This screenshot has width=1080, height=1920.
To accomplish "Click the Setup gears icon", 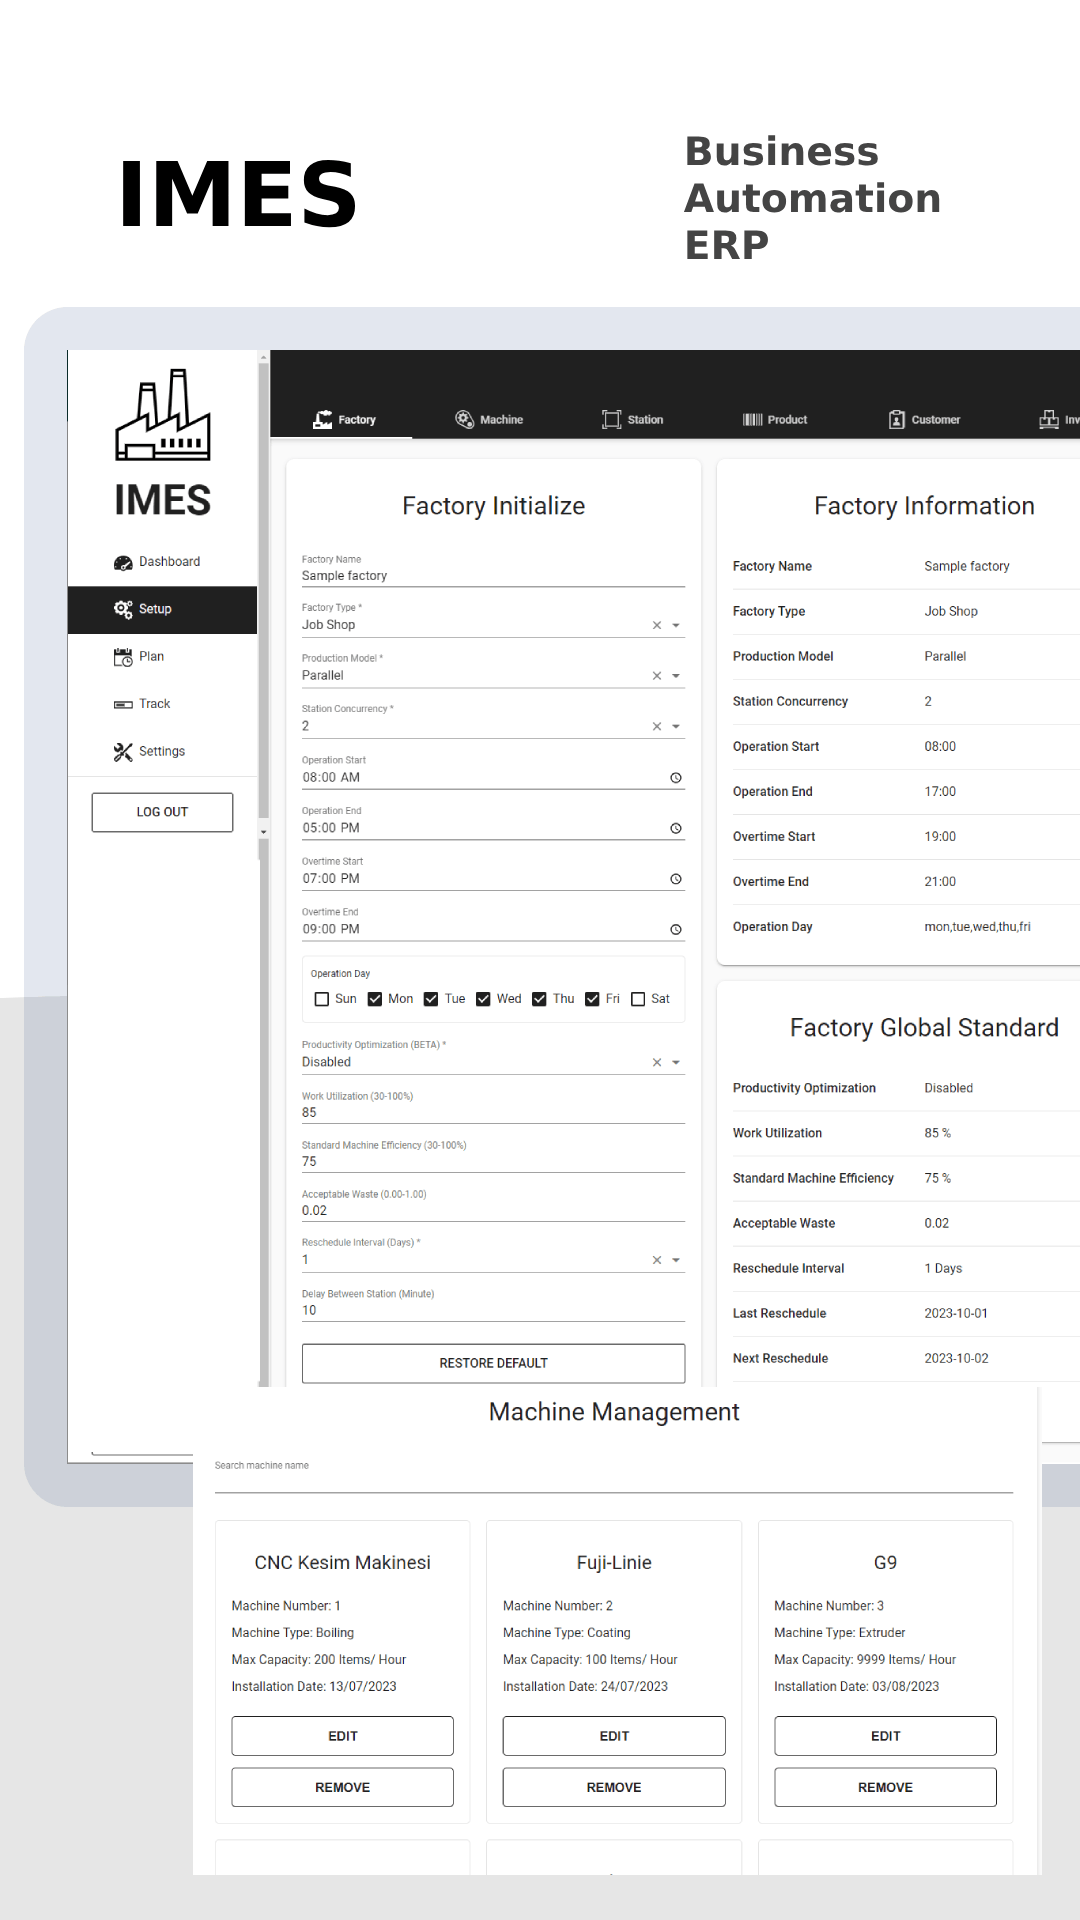I will [123, 610].
